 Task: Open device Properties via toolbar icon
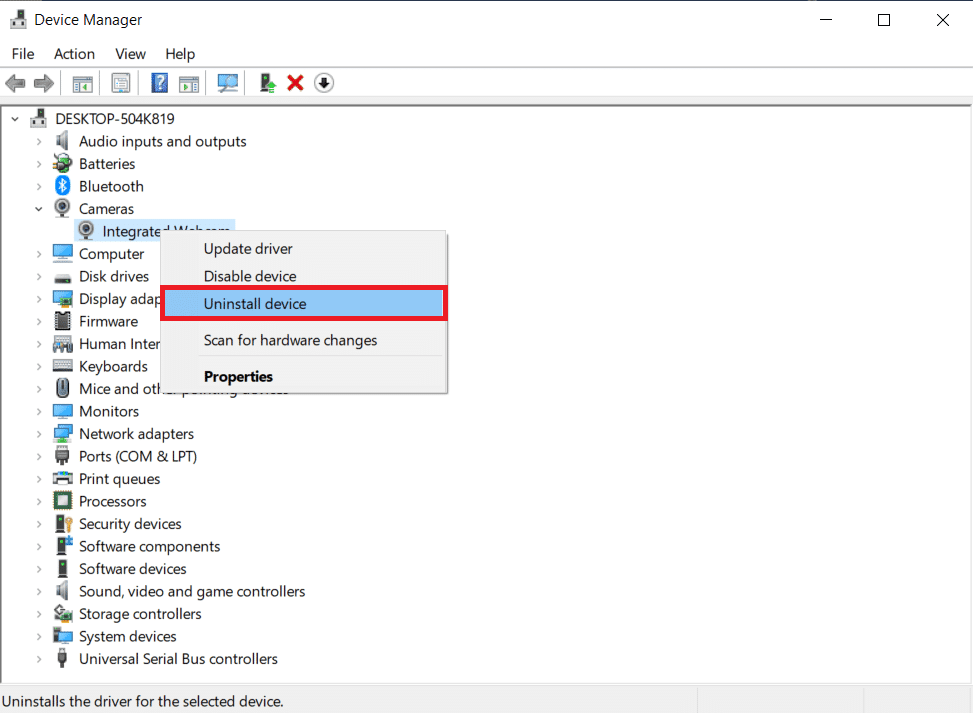point(120,83)
